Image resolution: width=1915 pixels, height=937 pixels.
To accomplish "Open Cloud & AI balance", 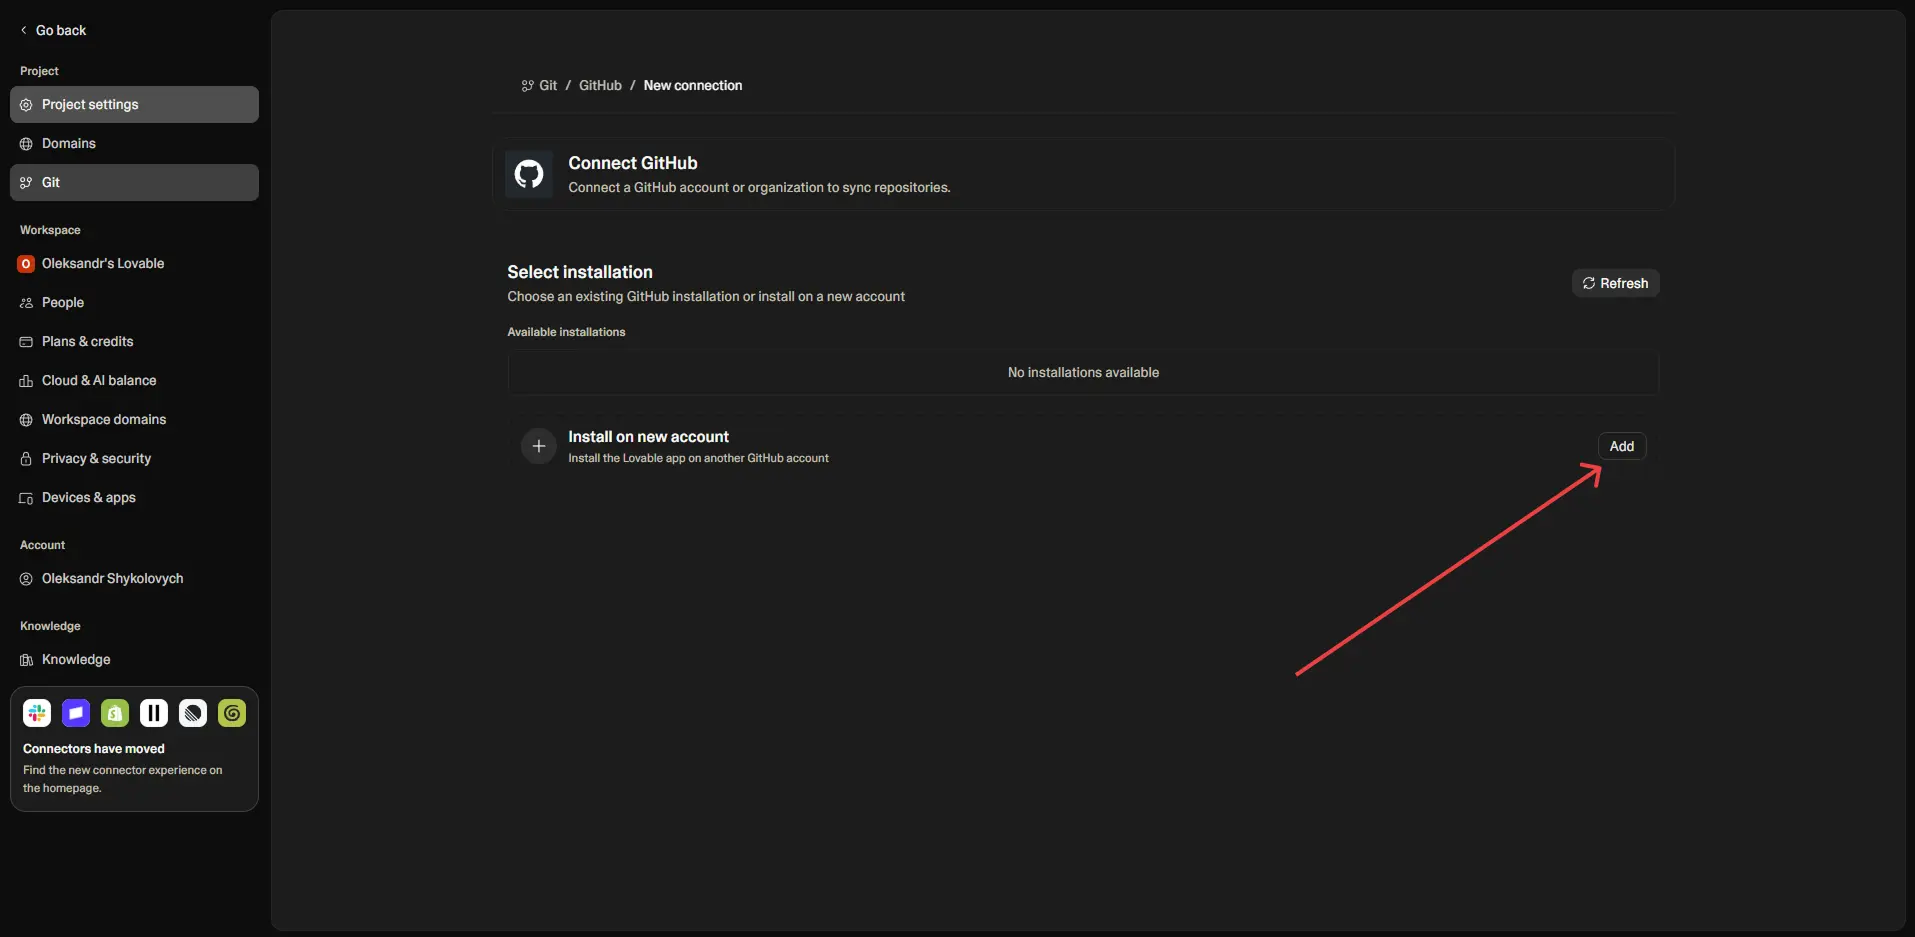I will coord(134,380).
